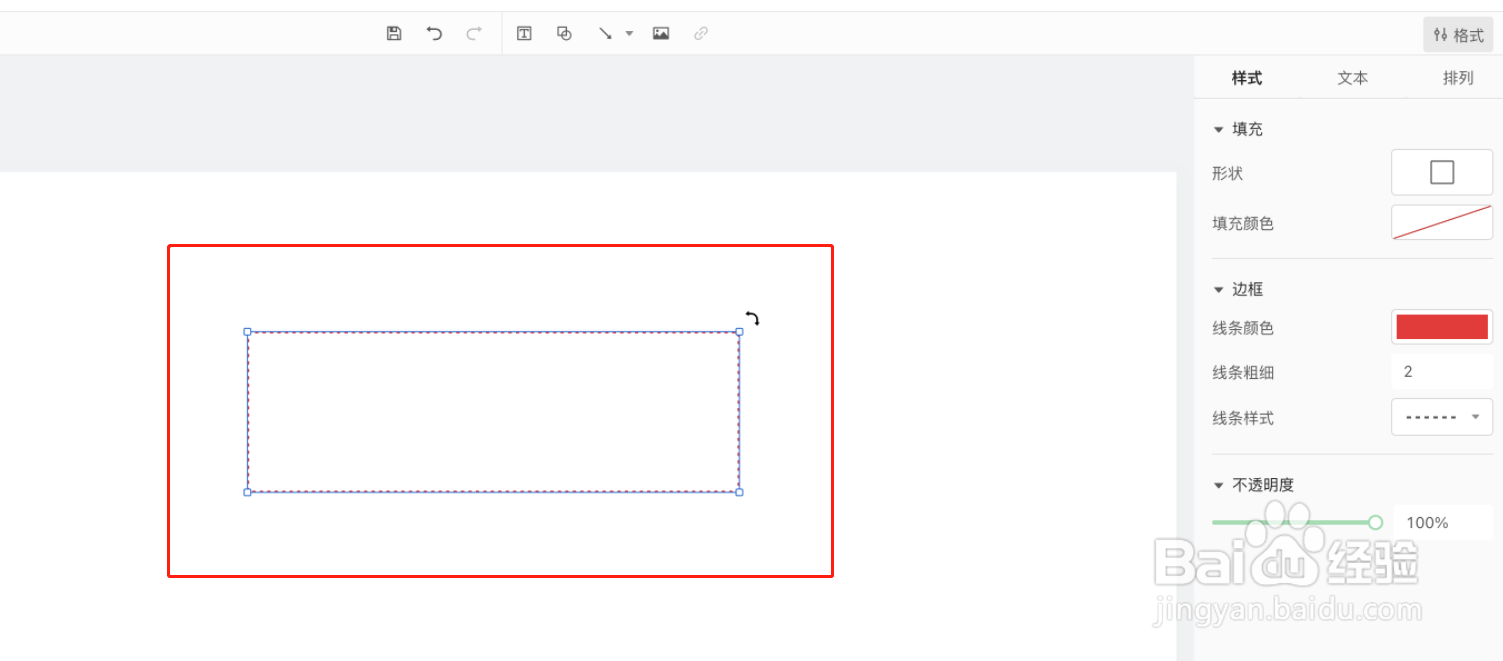This screenshot has width=1503, height=661.
Task: Collapse the 不透明度 section
Action: [x=1218, y=486]
